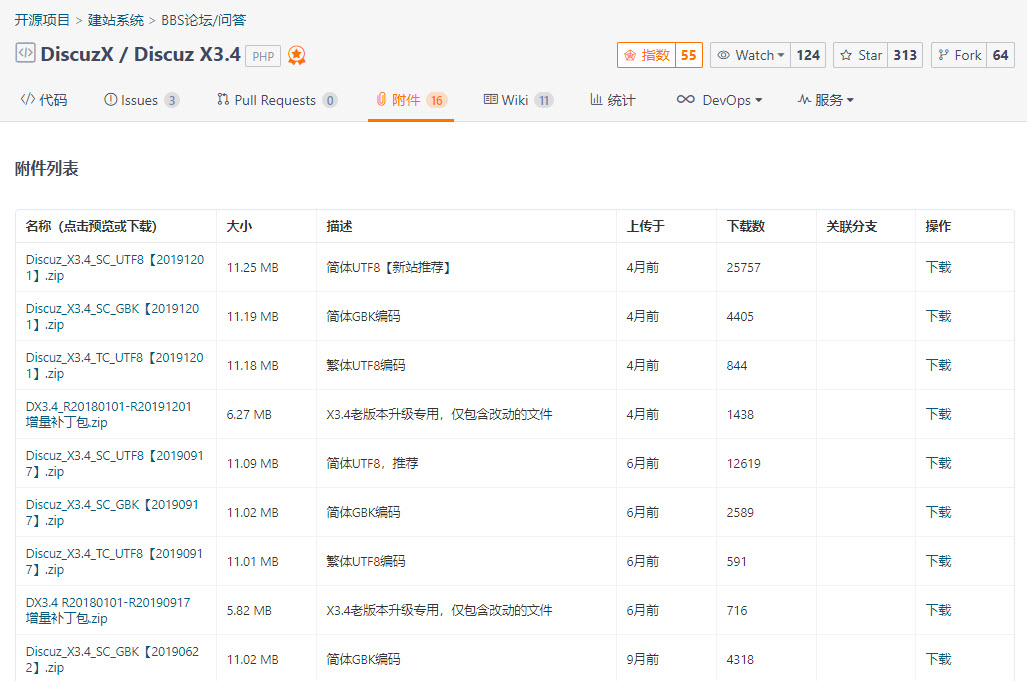Click the GVP medal icon next to DiscuzX
The image size is (1027, 681).
[x=296, y=55]
